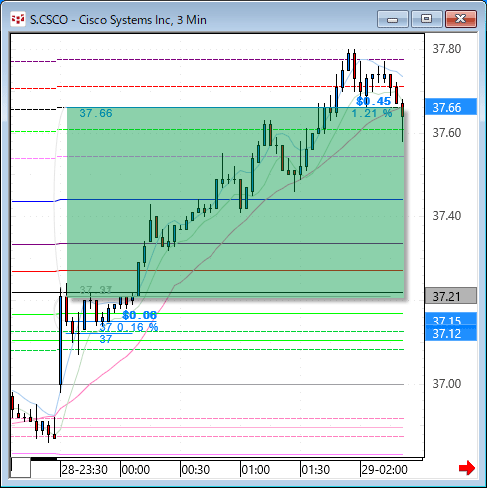Click the 01:00 time label

coord(256,470)
